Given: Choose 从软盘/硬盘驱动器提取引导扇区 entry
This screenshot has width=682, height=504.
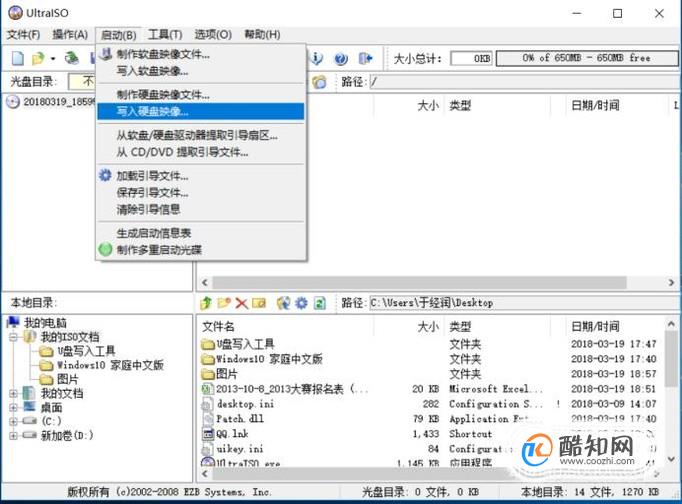Looking at the screenshot, I should tap(201, 136).
